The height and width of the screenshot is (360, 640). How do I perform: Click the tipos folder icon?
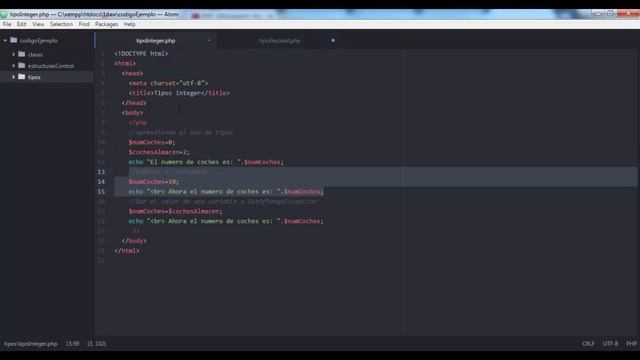(22, 76)
